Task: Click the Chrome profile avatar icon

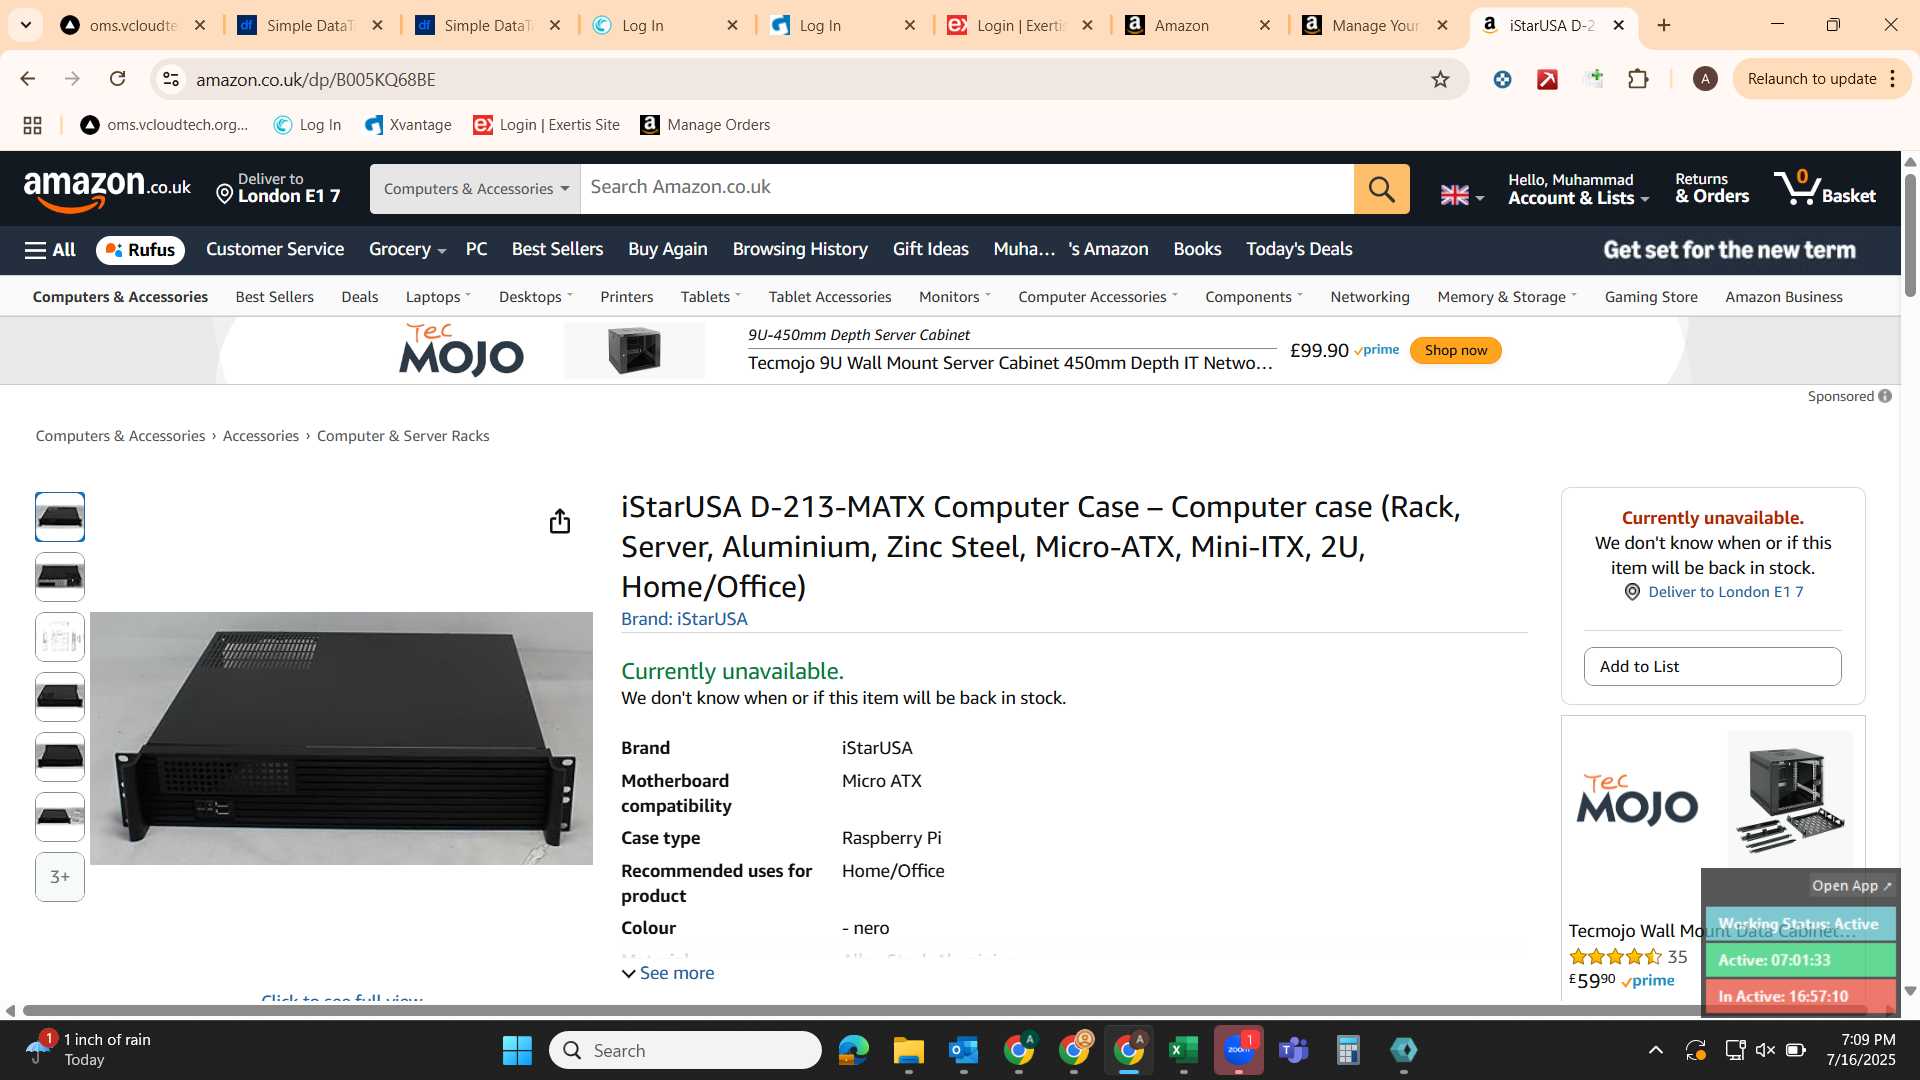Action: click(x=1705, y=79)
